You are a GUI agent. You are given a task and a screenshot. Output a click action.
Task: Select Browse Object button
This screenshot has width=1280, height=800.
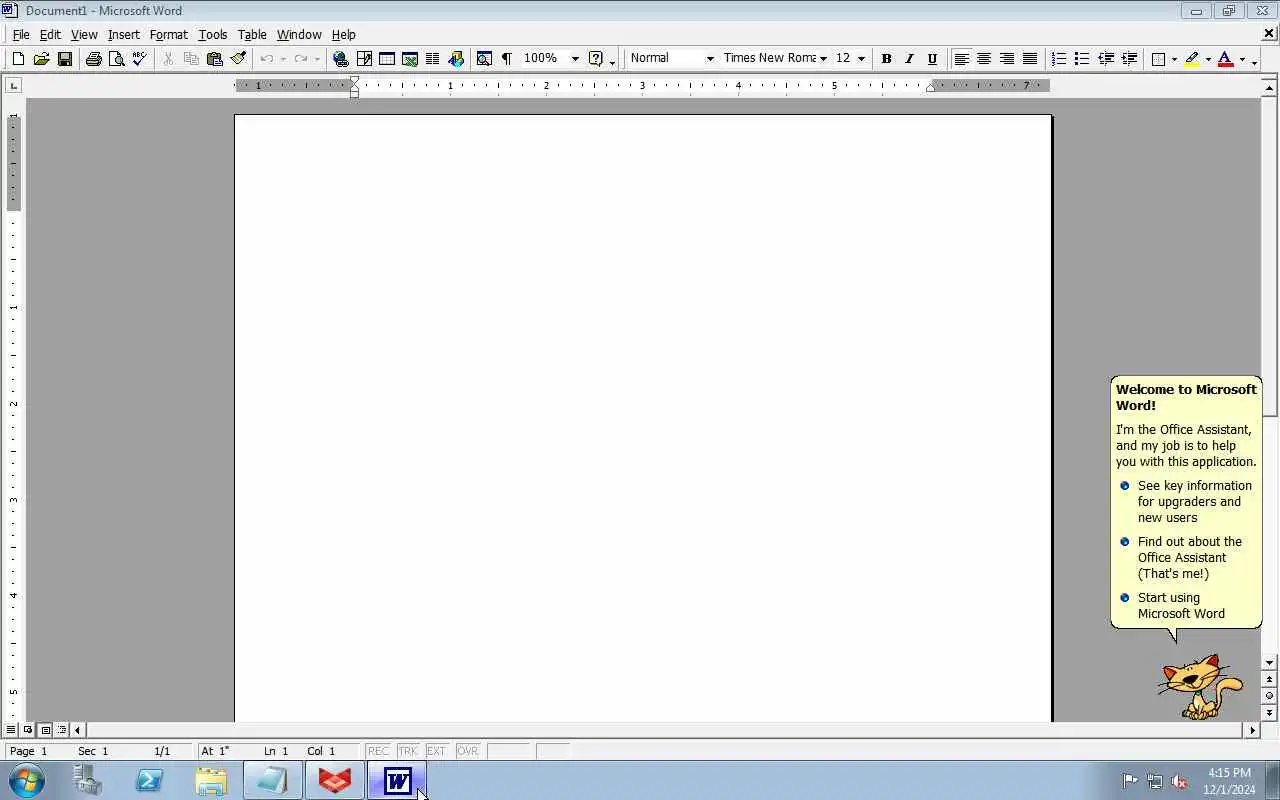point(1270,695)
